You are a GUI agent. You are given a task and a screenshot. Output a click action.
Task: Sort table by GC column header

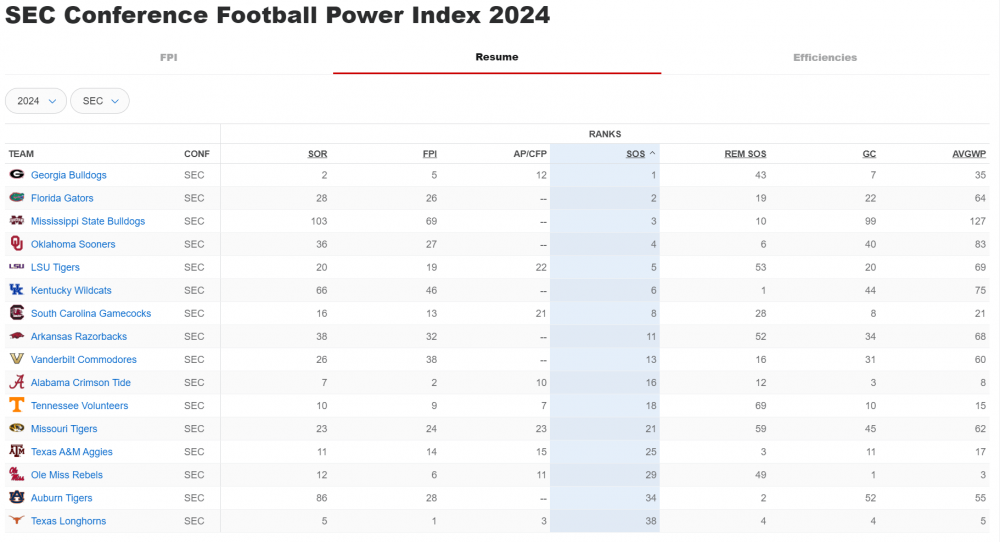pos(869,154)
